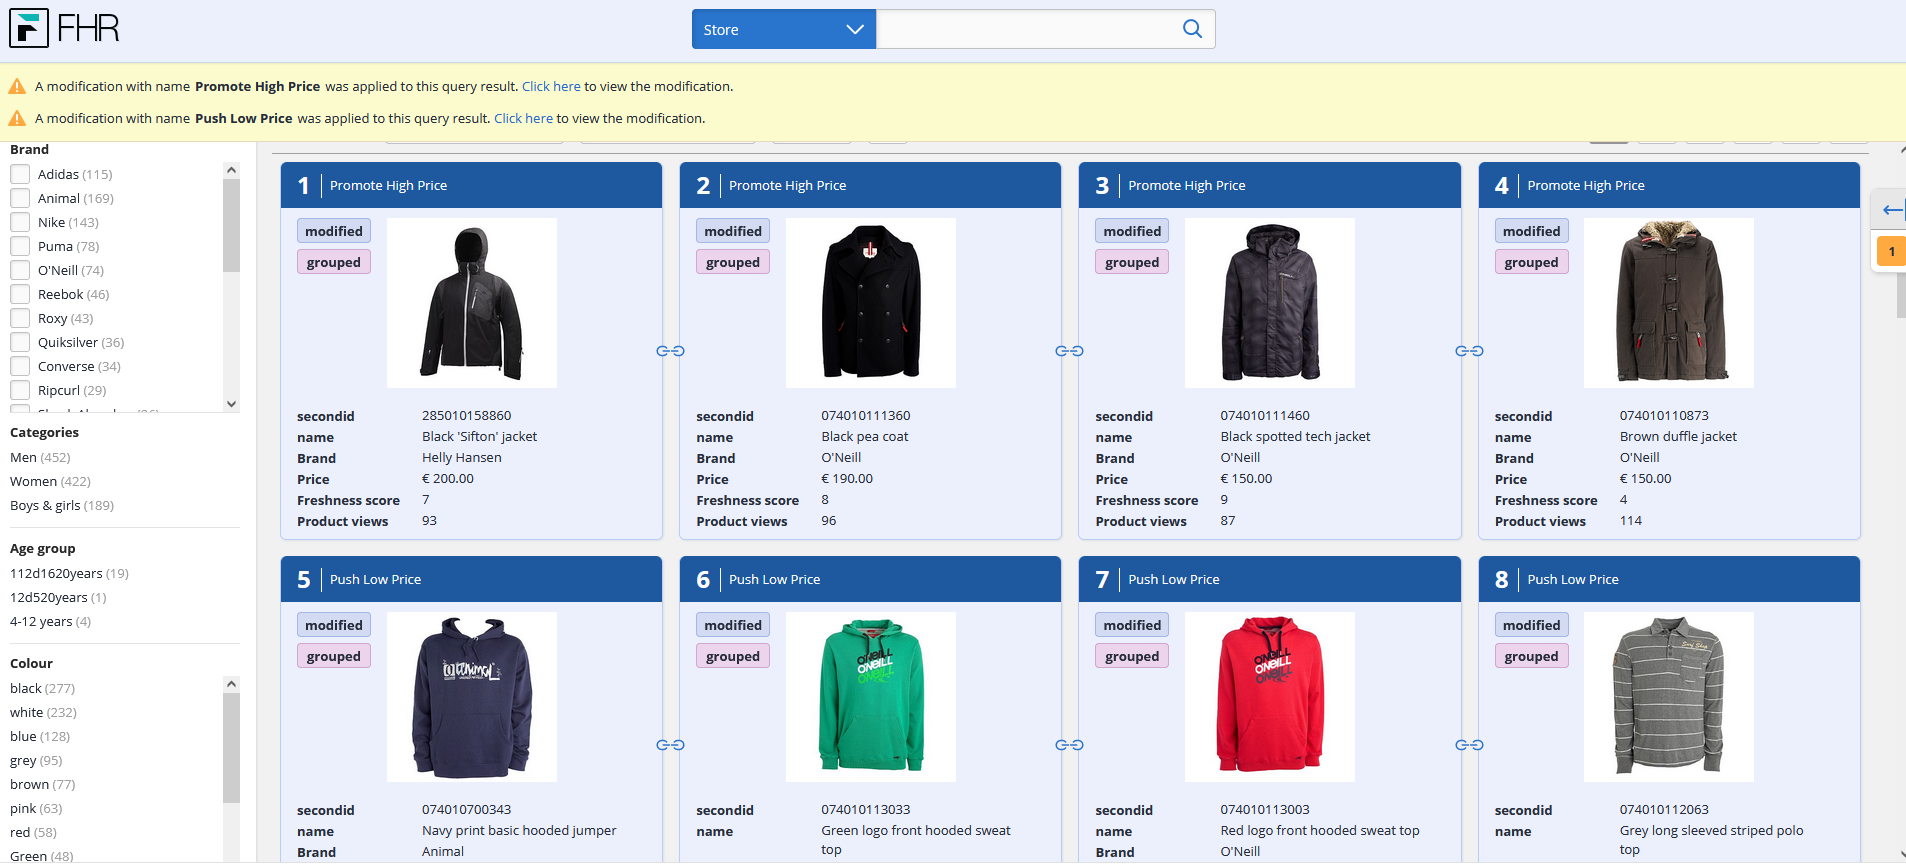The width and height of the screenshot is (1906, 865).
Task: Click here link for Promote High Price
Action: point(551,86)
